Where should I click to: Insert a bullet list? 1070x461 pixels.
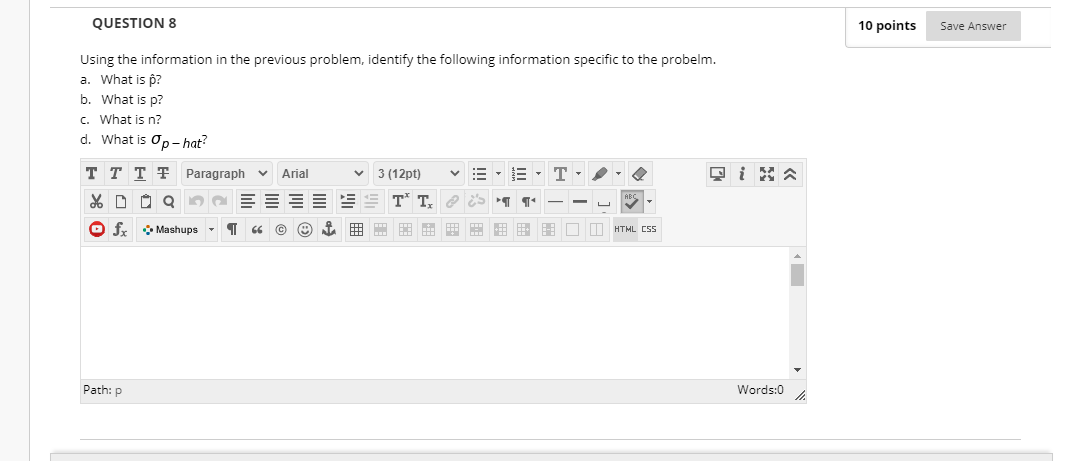(x=480, y=174)
